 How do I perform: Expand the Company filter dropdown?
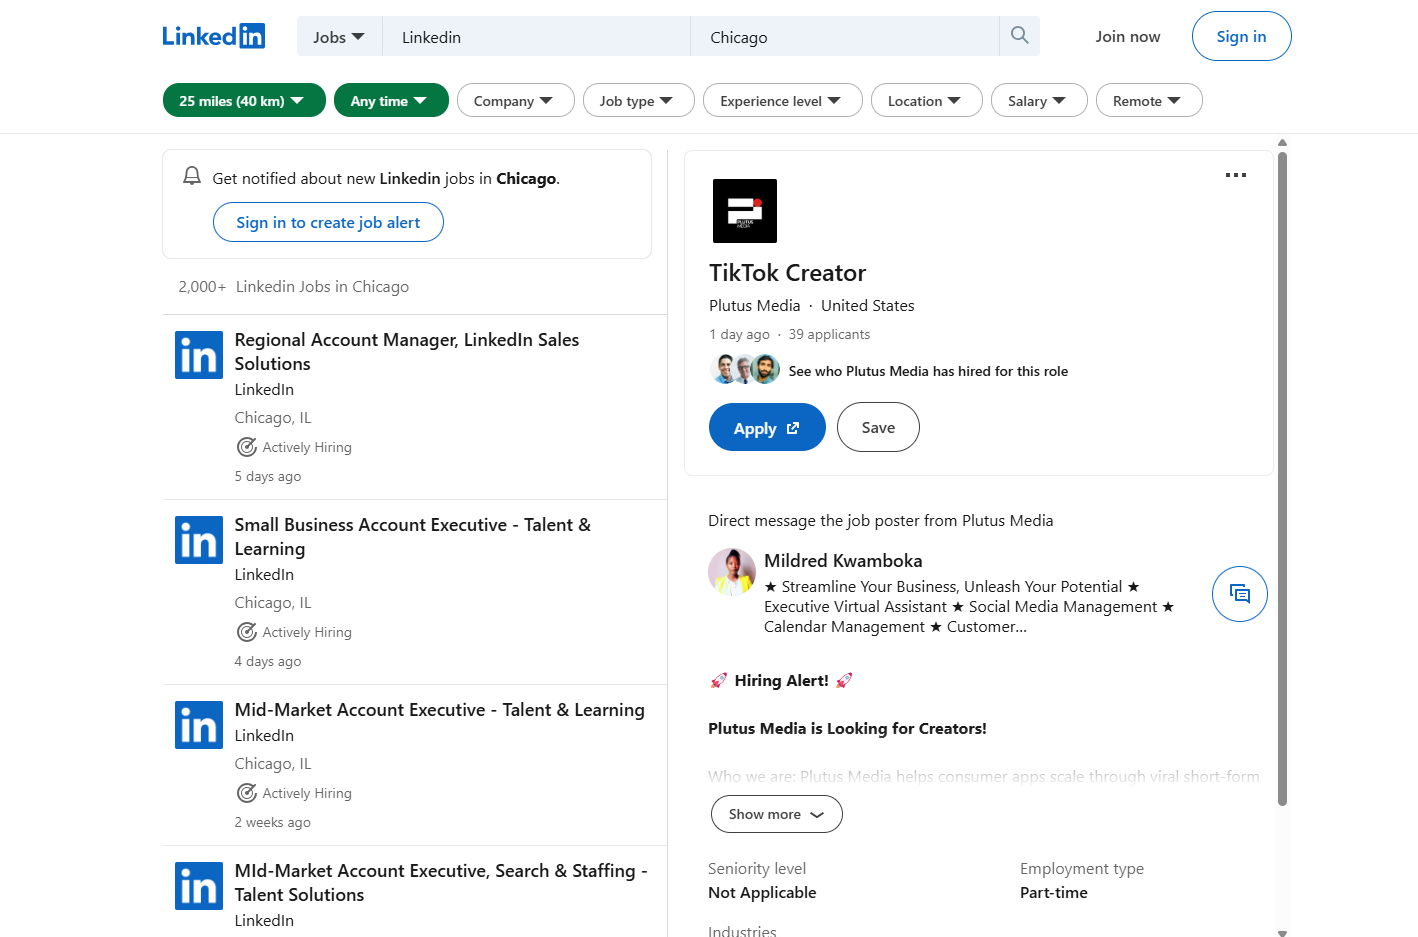tap(515, 100)
